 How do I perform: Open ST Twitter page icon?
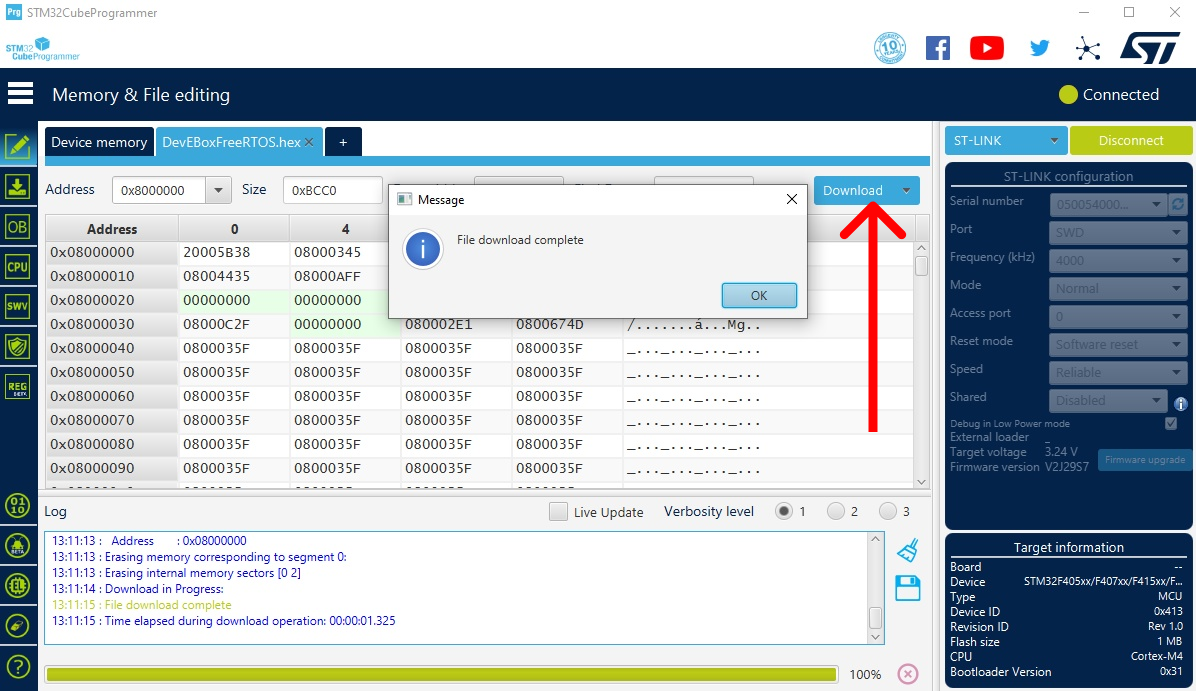pos(1039,48)
